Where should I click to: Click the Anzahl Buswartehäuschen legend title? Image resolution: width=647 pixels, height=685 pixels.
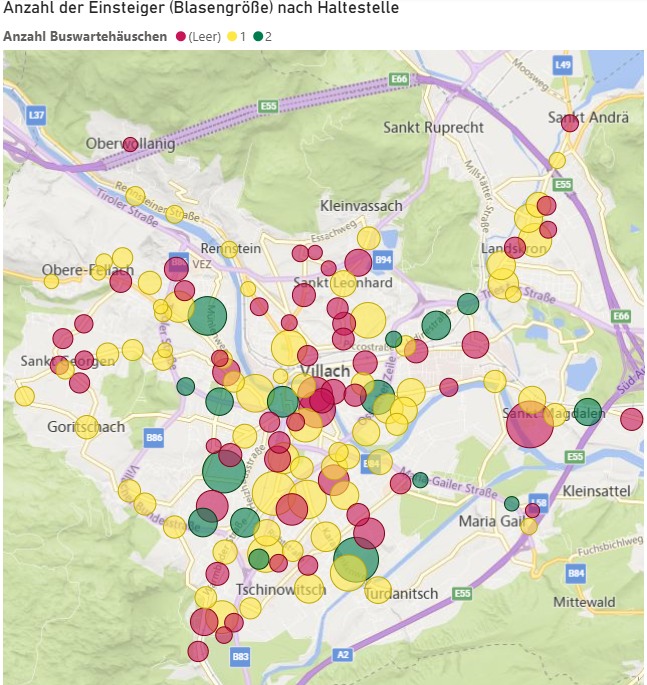pyautogui.click(x=85, y=37)
